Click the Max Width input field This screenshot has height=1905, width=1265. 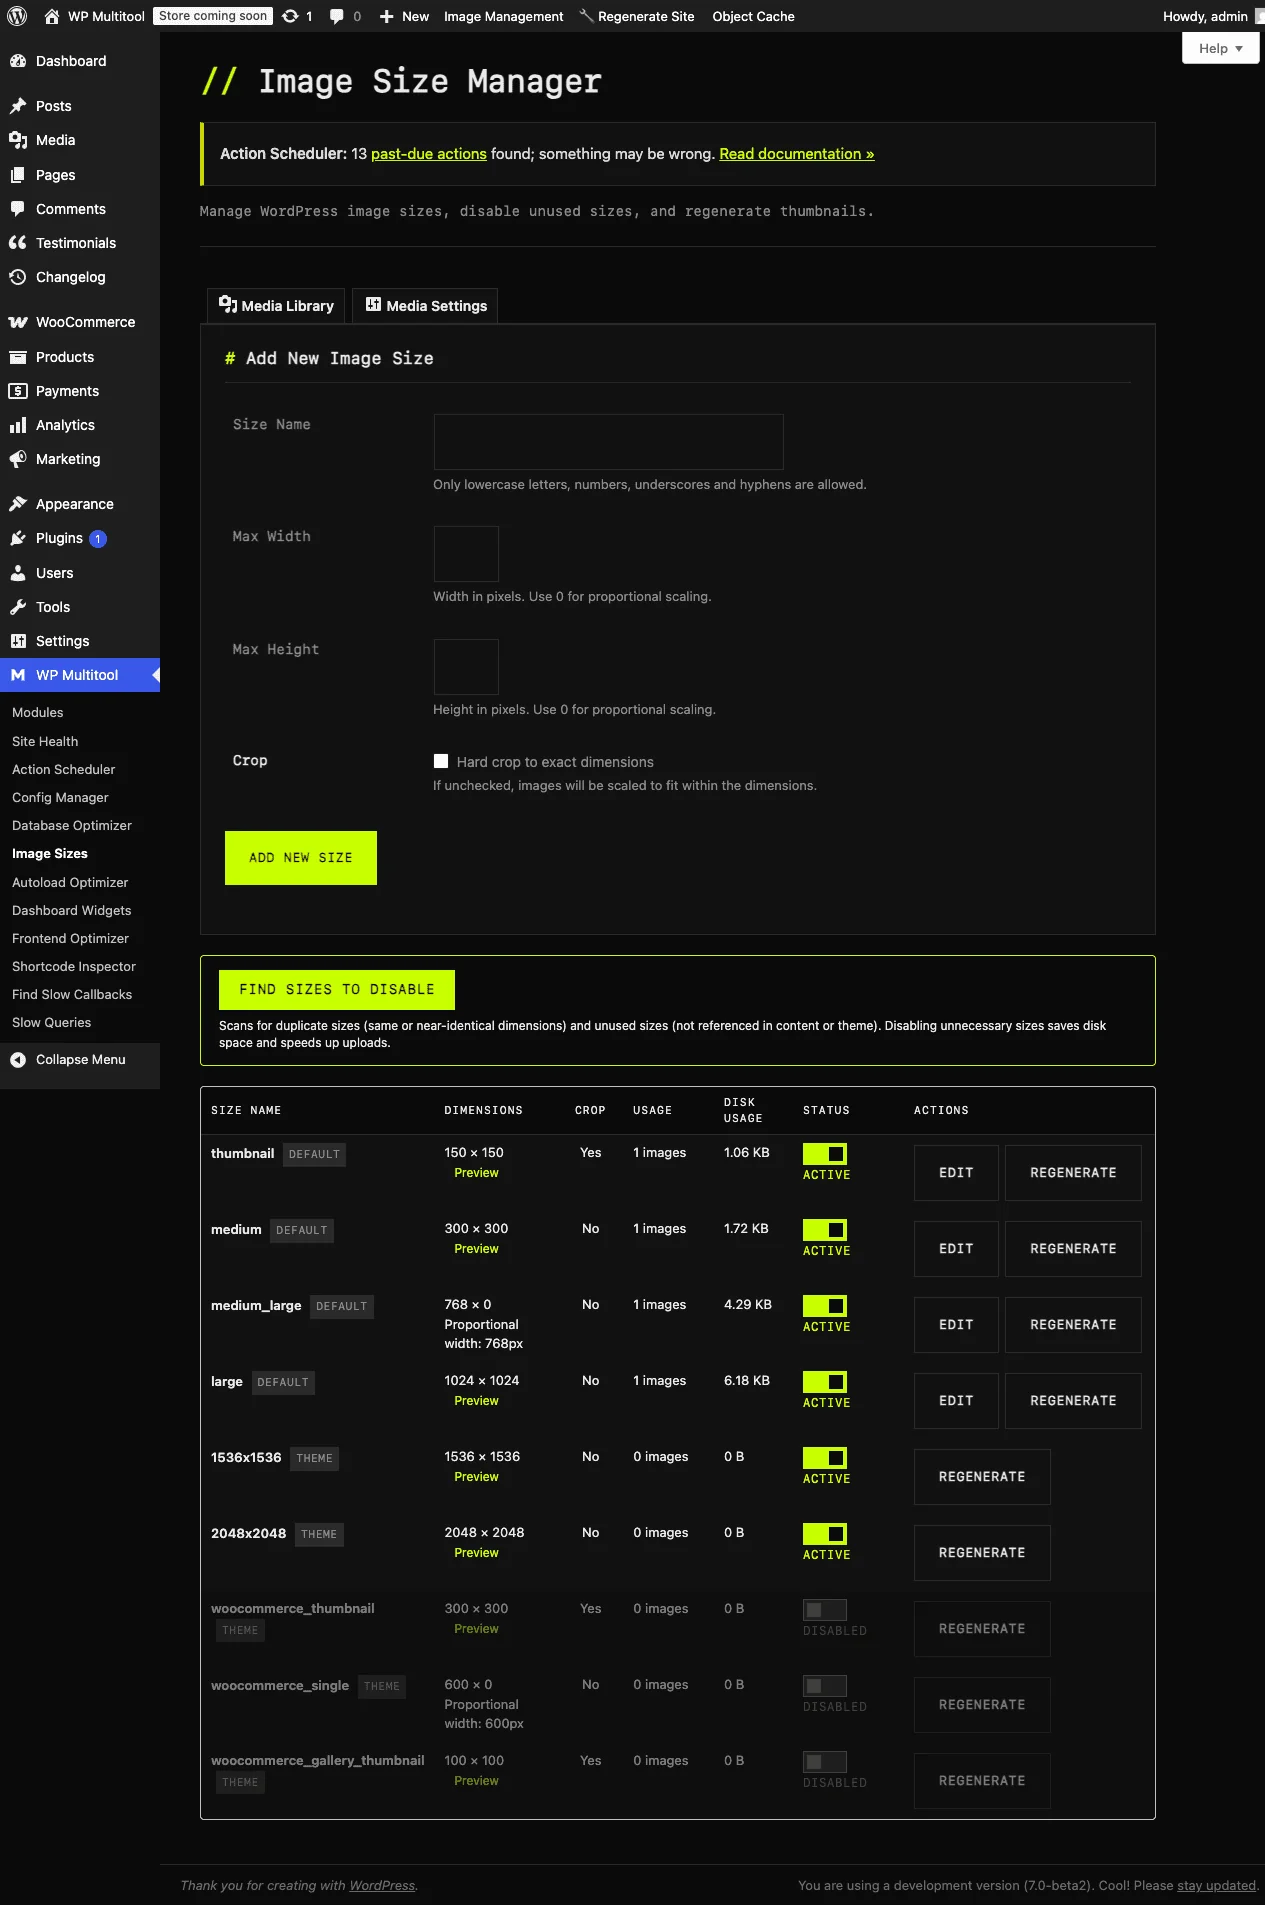point(466,554)
